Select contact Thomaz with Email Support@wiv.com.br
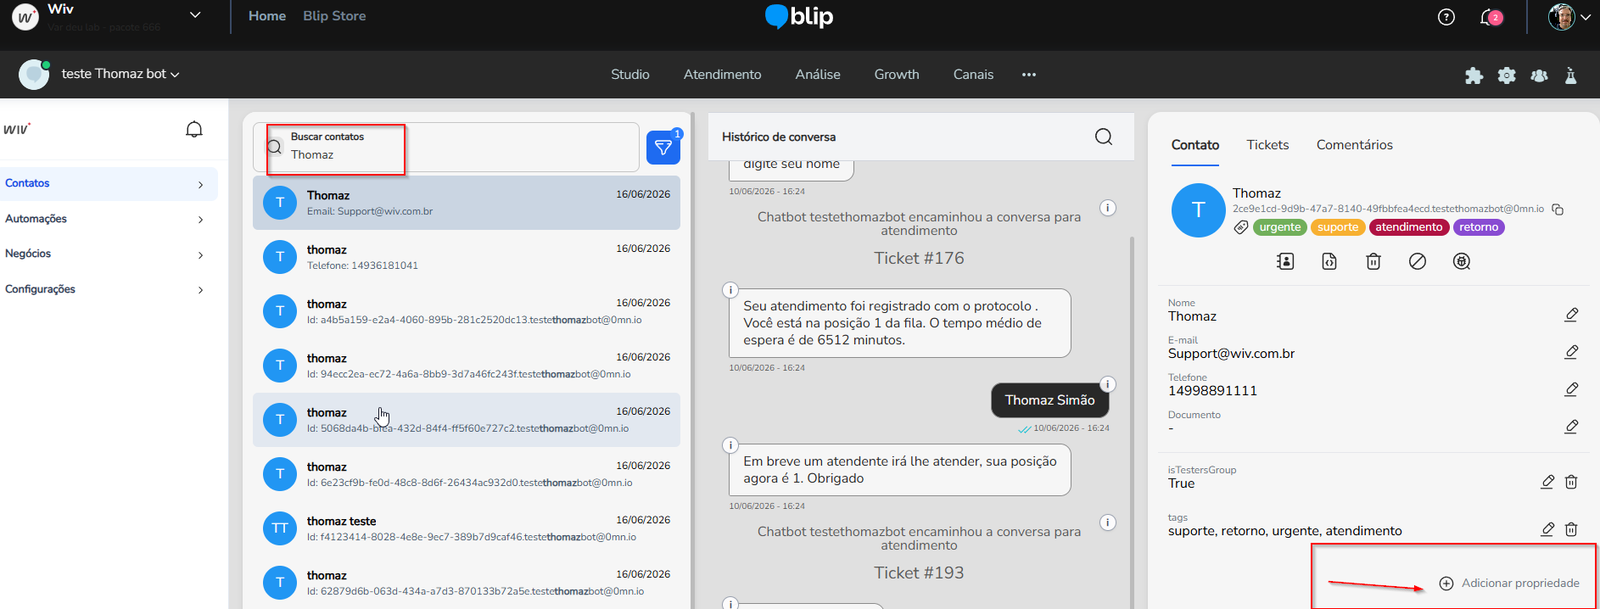Screen dimensions: 1600x609 pyautogui.click(x=466, y=203)
